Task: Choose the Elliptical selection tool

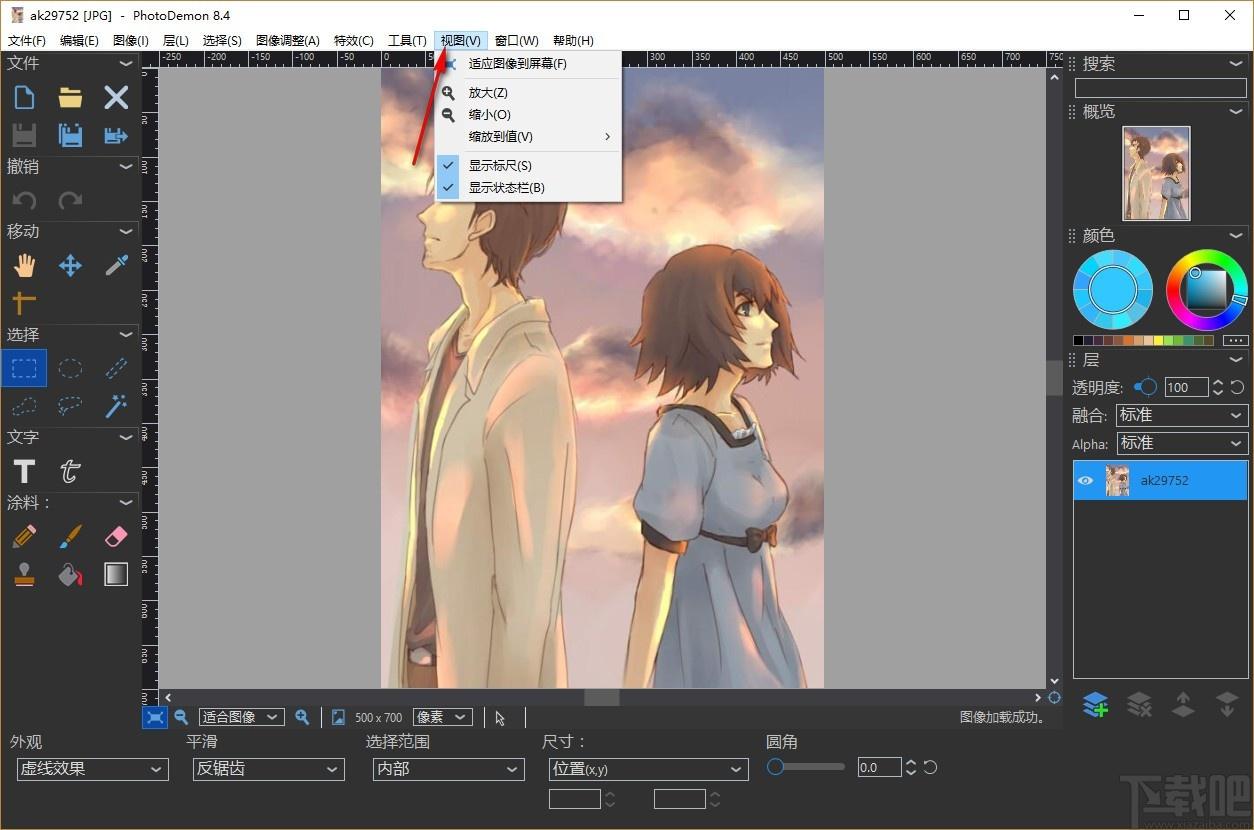Action: coord(70,368)
